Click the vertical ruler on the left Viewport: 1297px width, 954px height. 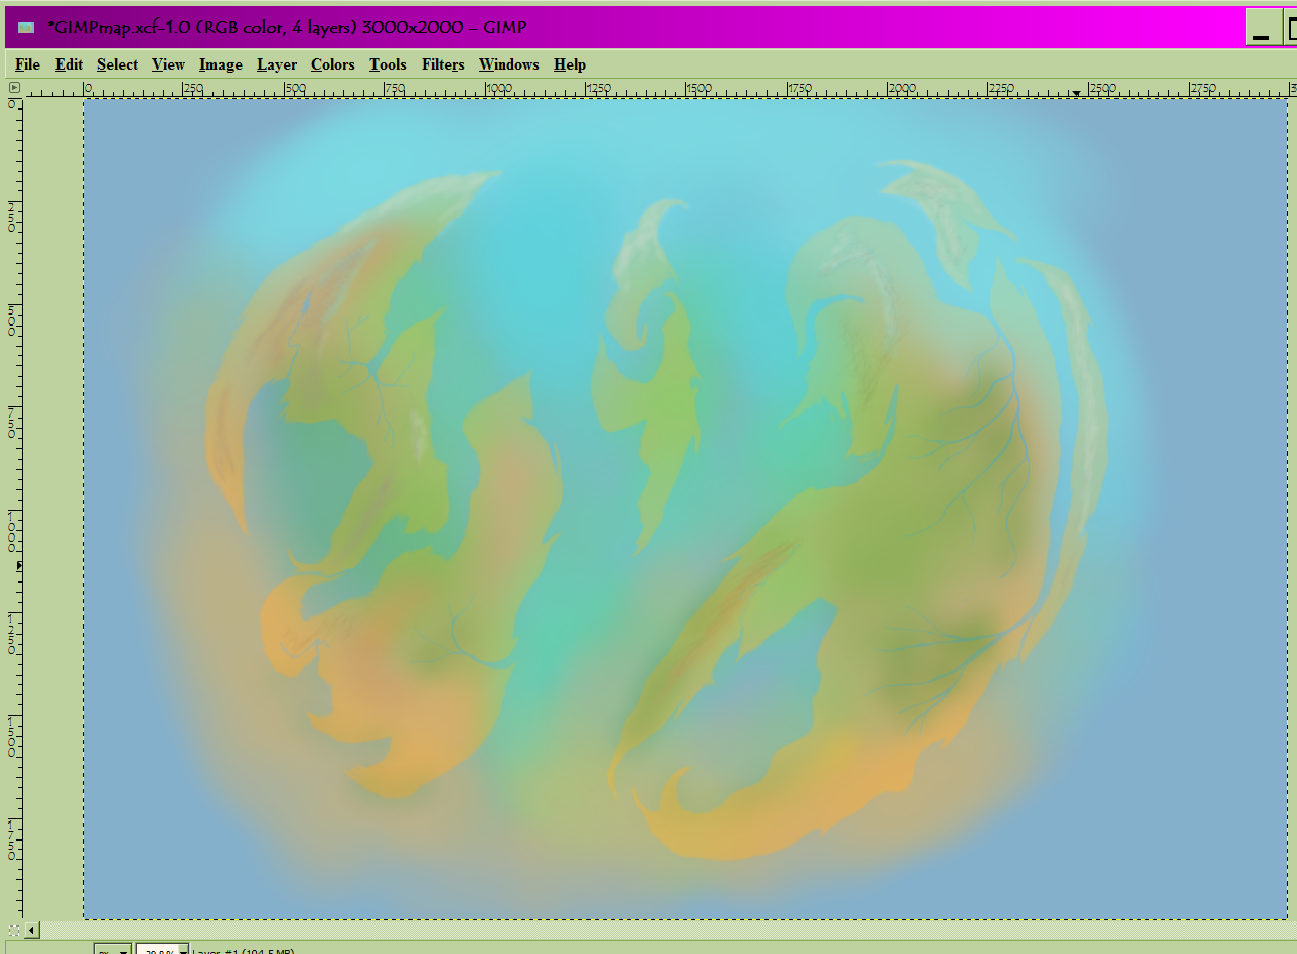coord(13,508)
